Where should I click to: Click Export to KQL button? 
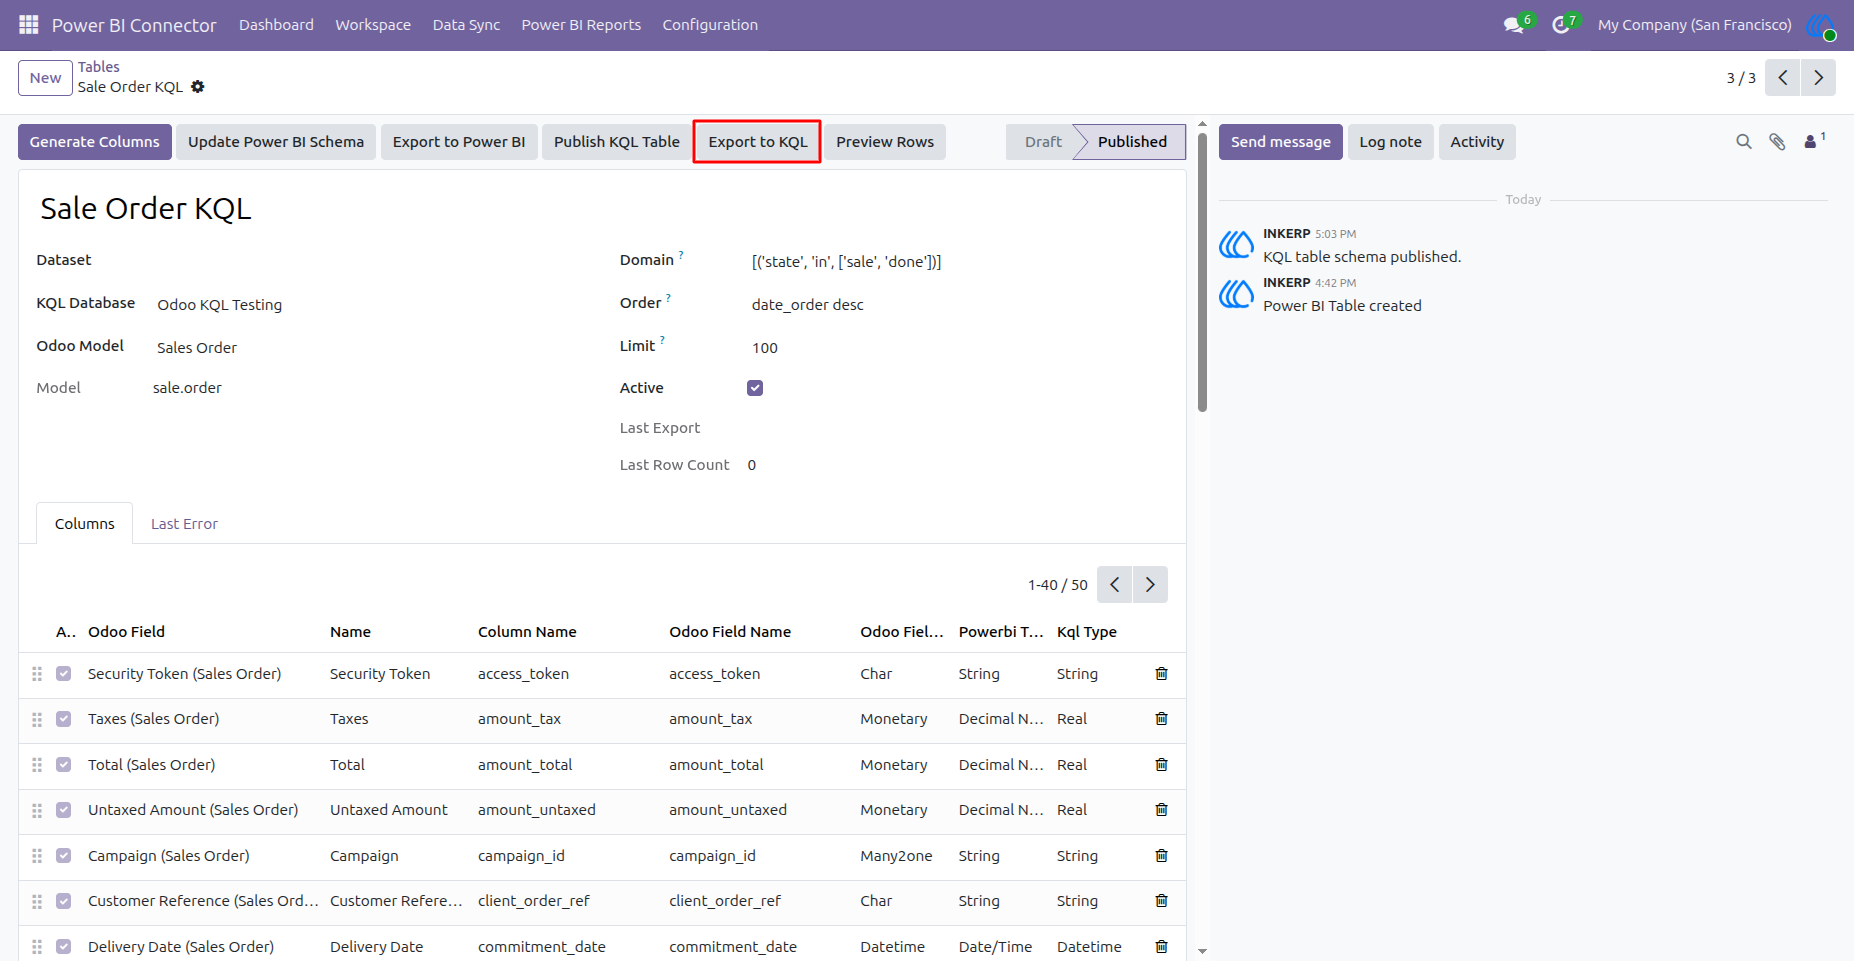tap(758, 142)
